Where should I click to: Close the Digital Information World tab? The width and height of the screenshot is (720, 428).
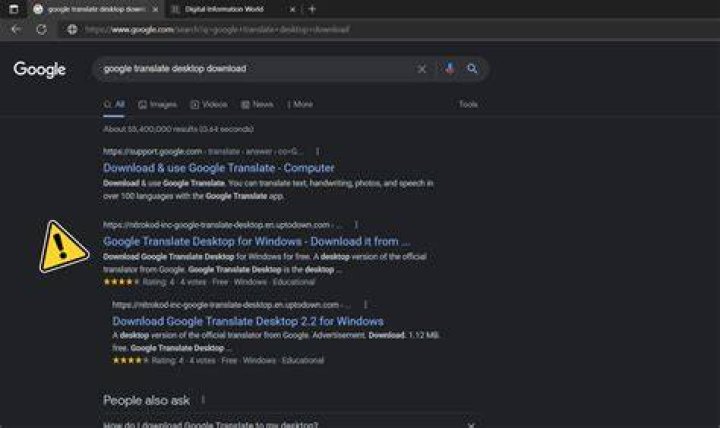(x=292, y=9)
